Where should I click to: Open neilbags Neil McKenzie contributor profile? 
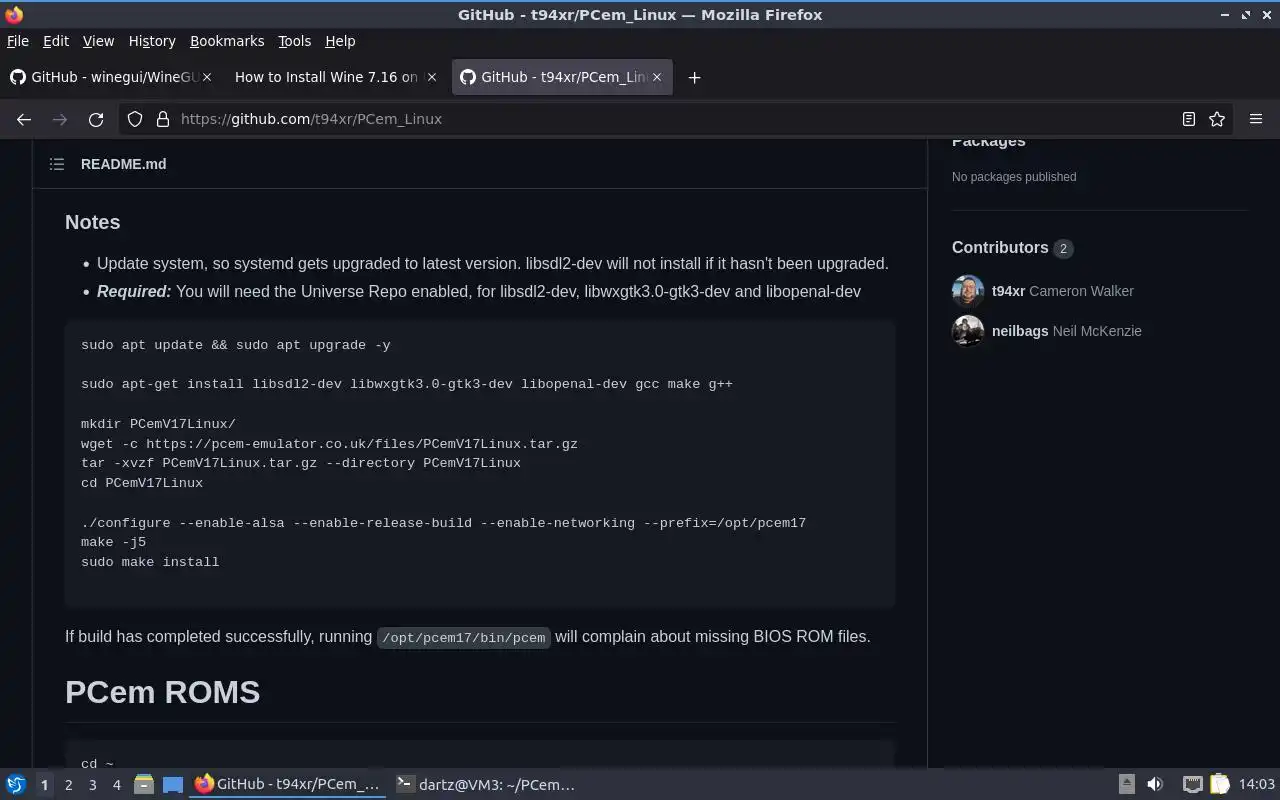[x=1066, y=331]
